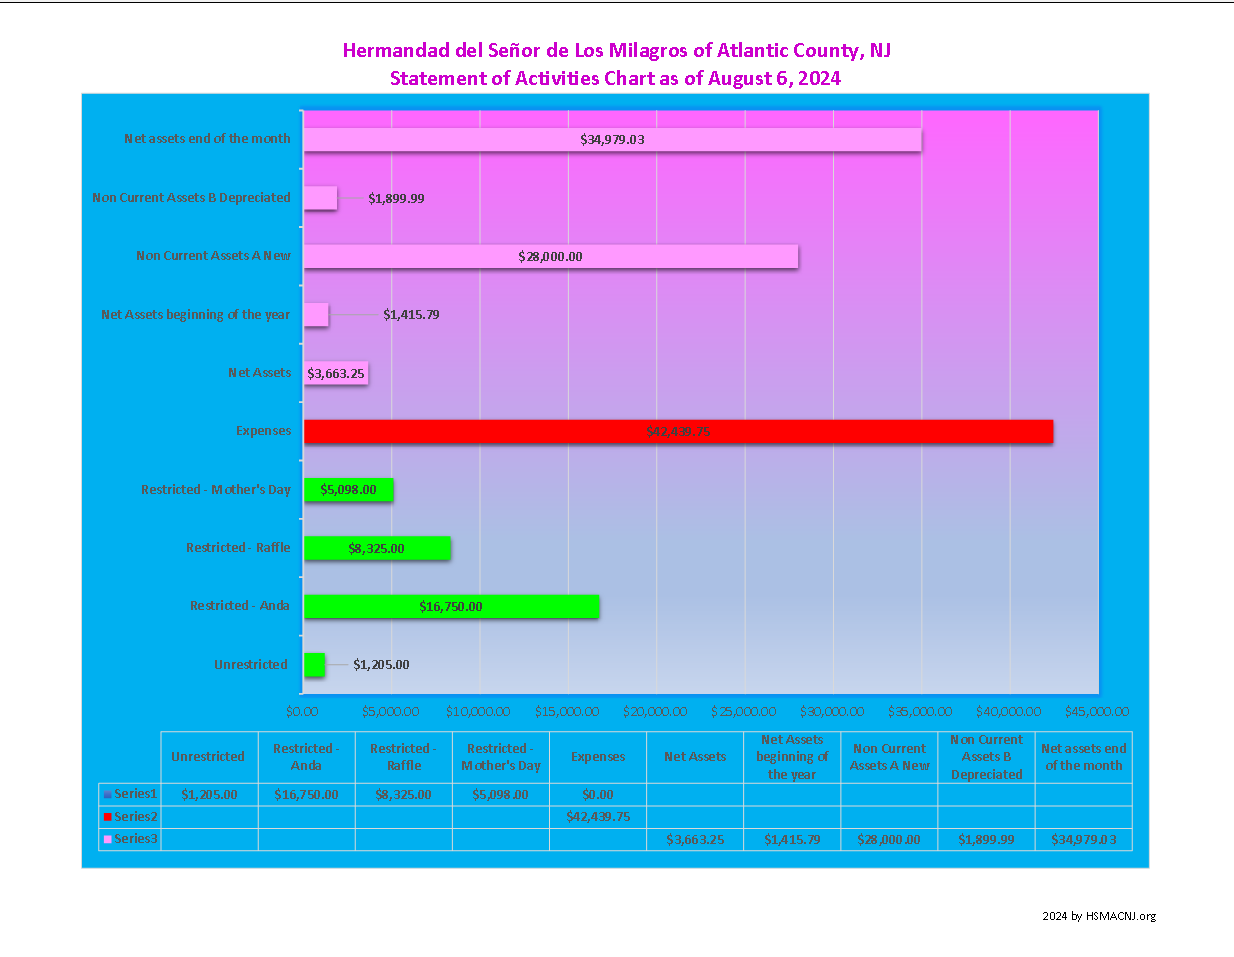The image size is (1234, 957).
Task: Select the red Expenses bar
Action: click(x=678, y=431)
